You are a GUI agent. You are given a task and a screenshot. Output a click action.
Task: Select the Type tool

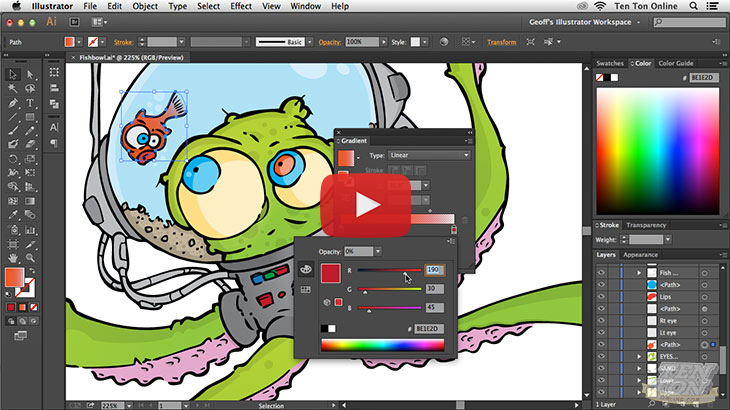(x=30, y=103)
